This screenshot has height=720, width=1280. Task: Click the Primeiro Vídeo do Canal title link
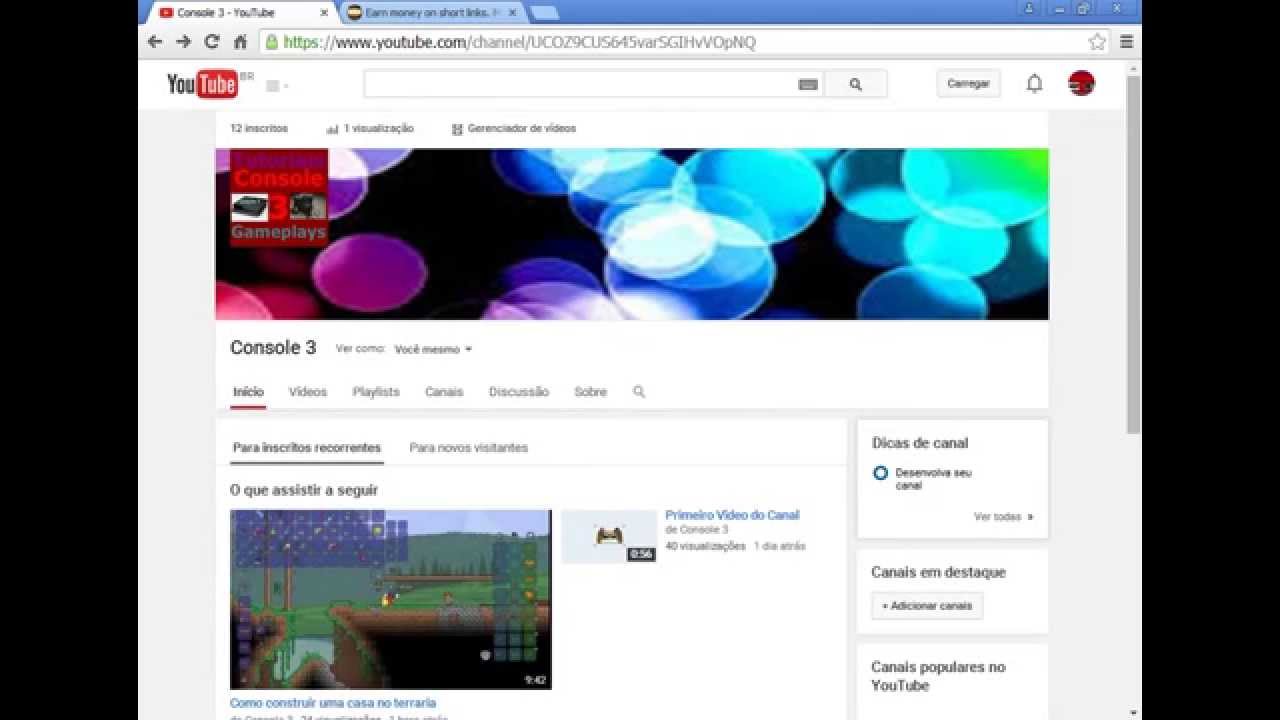[x=733, y=516]
